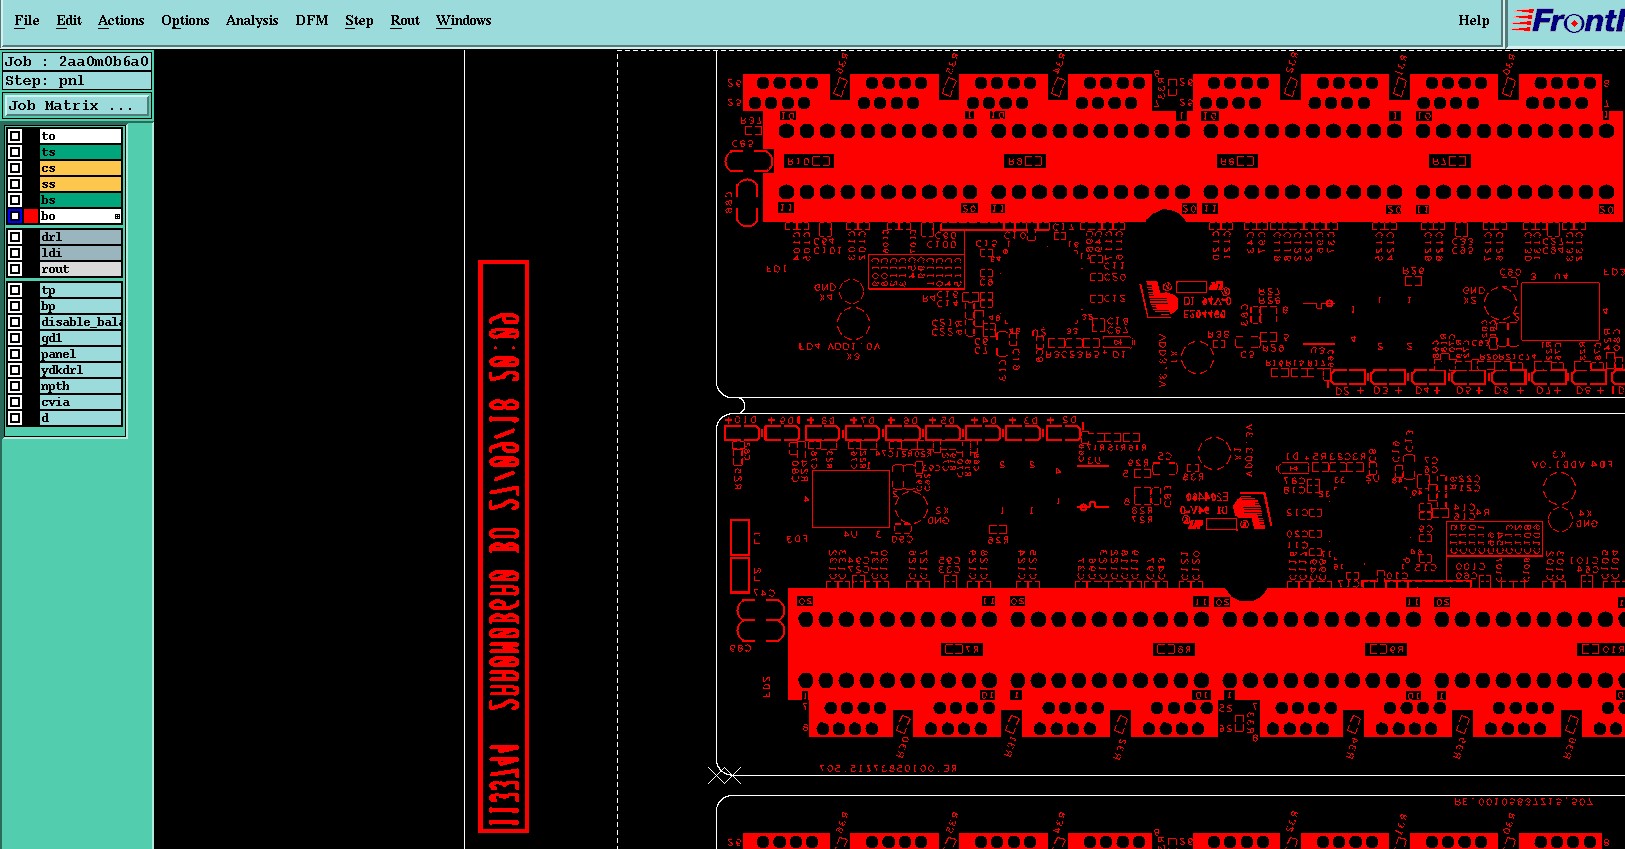This screenshot has width=1625, height=849.
Task: Select layer name 'panel'
Action: click(80, 354)
